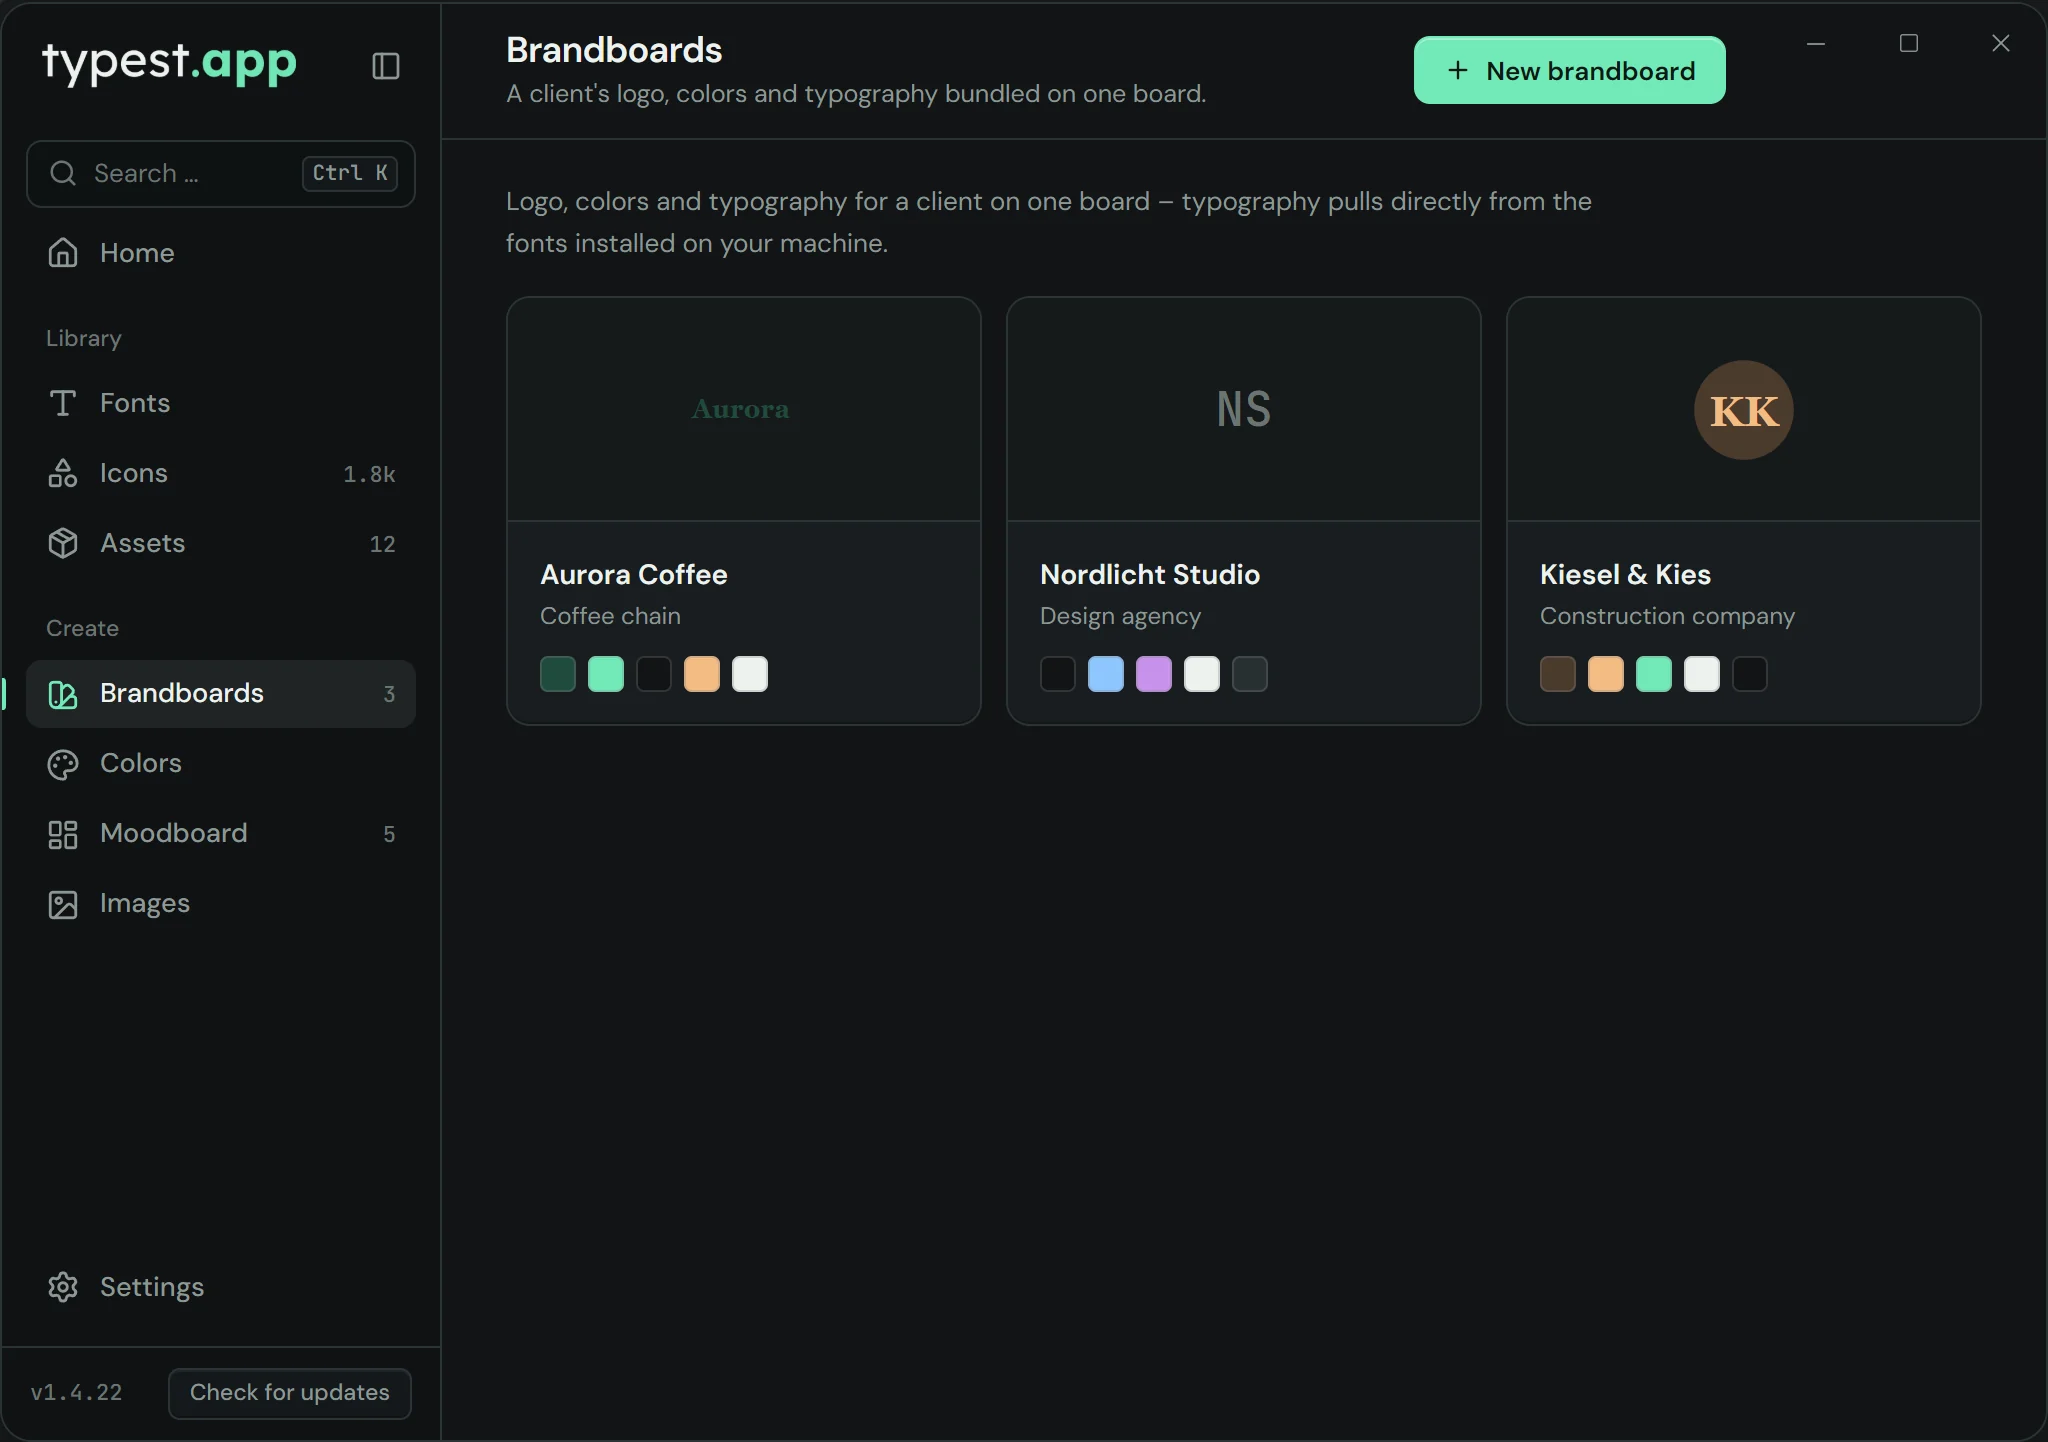Click the Assets cube icon
Image resolution: width=2048 pixels, height=1442 pixels.
(x=63, y=543)
